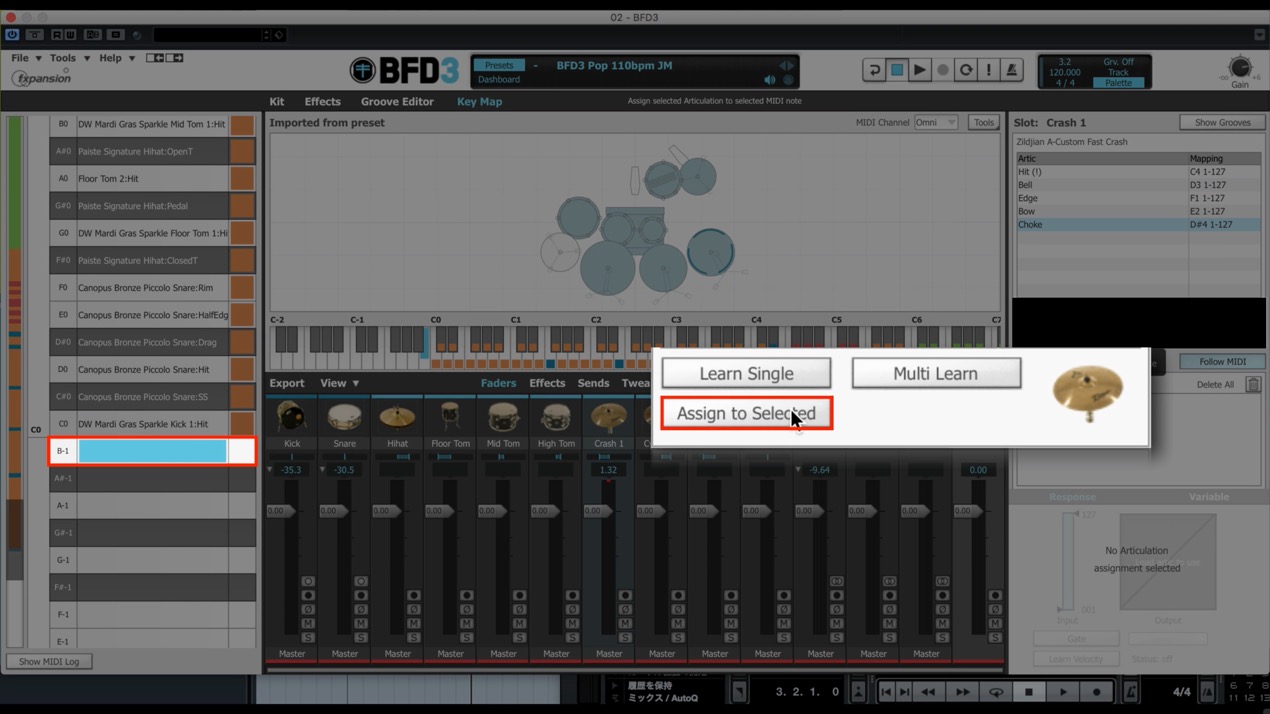Click the speaker audition icon in preset display

tap(770, 80)
